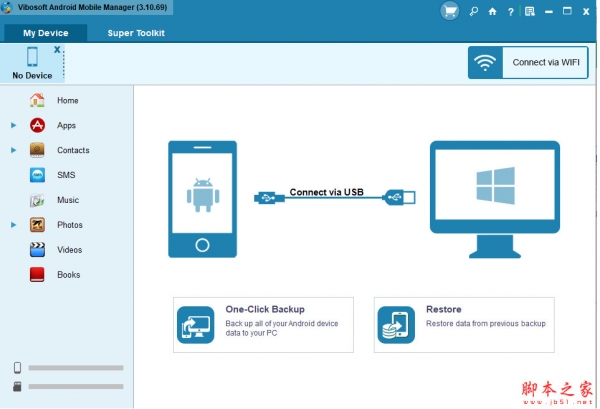Open Music in the sidebar
This screenshot has height=409, width=600.
click(68, 200)
